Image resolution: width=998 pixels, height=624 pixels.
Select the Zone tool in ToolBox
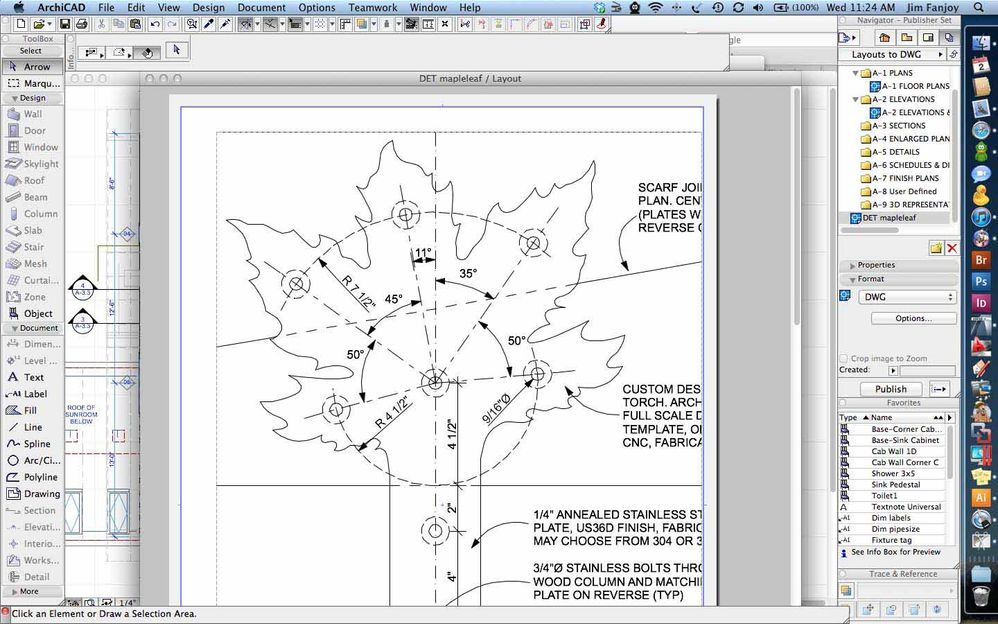tap(32, 297)
